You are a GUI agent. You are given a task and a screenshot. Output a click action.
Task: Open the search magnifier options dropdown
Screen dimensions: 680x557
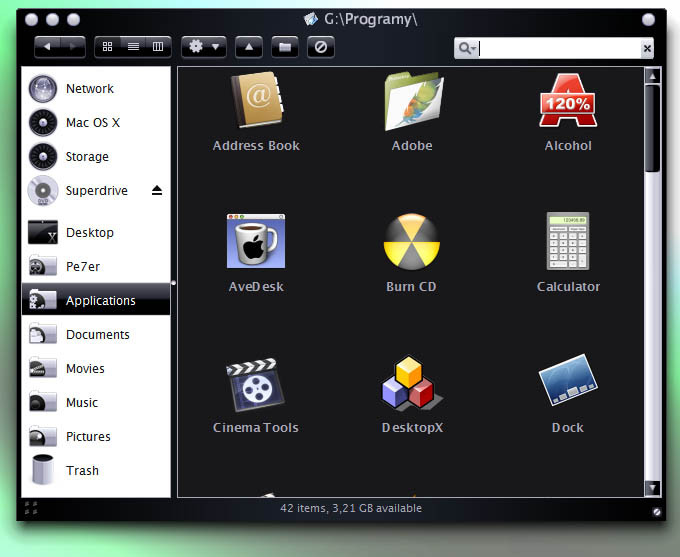tap(467, 48)
